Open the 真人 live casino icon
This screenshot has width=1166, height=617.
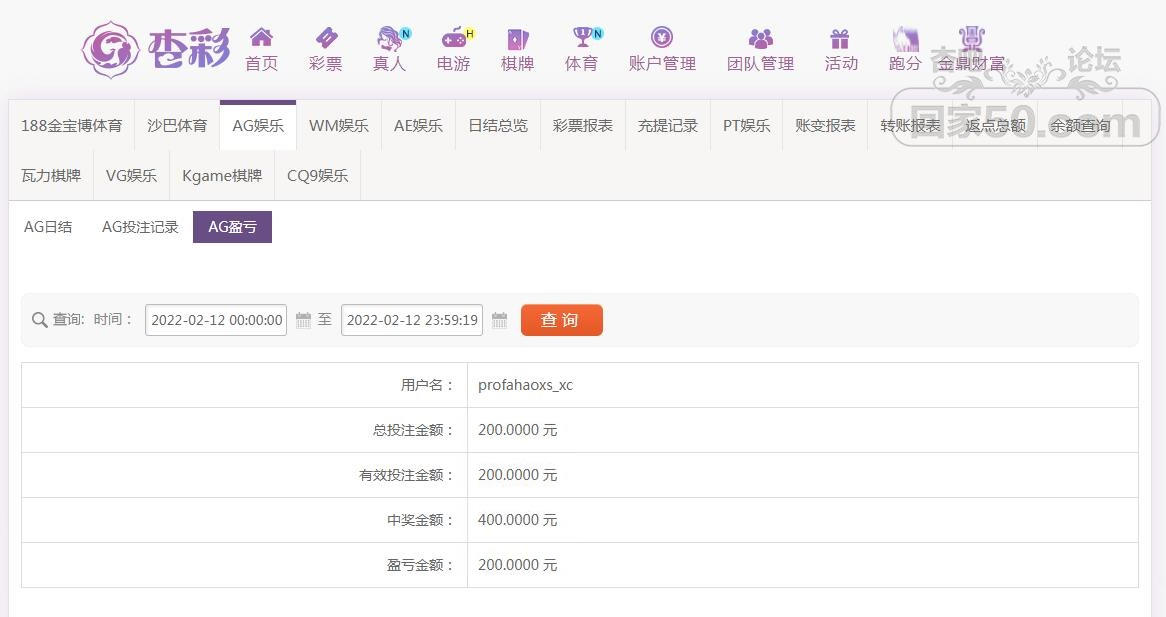[390, 37]
